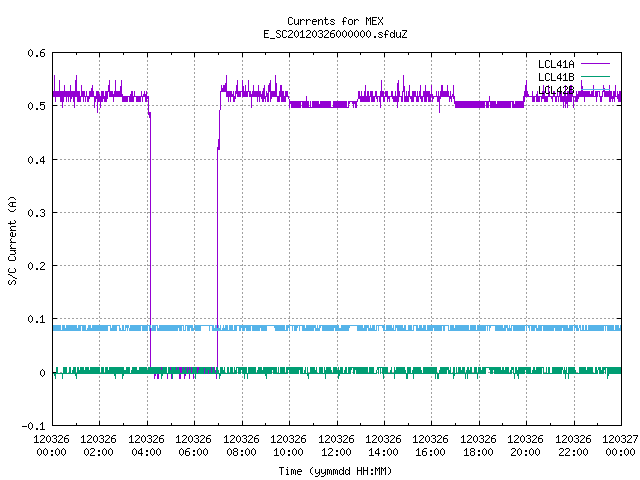
Task: Click the LCL42B legend label
Action: pos(556,90)
